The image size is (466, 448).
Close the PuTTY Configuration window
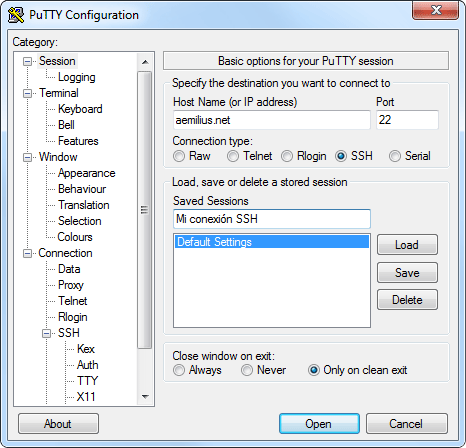coord(436,10)
